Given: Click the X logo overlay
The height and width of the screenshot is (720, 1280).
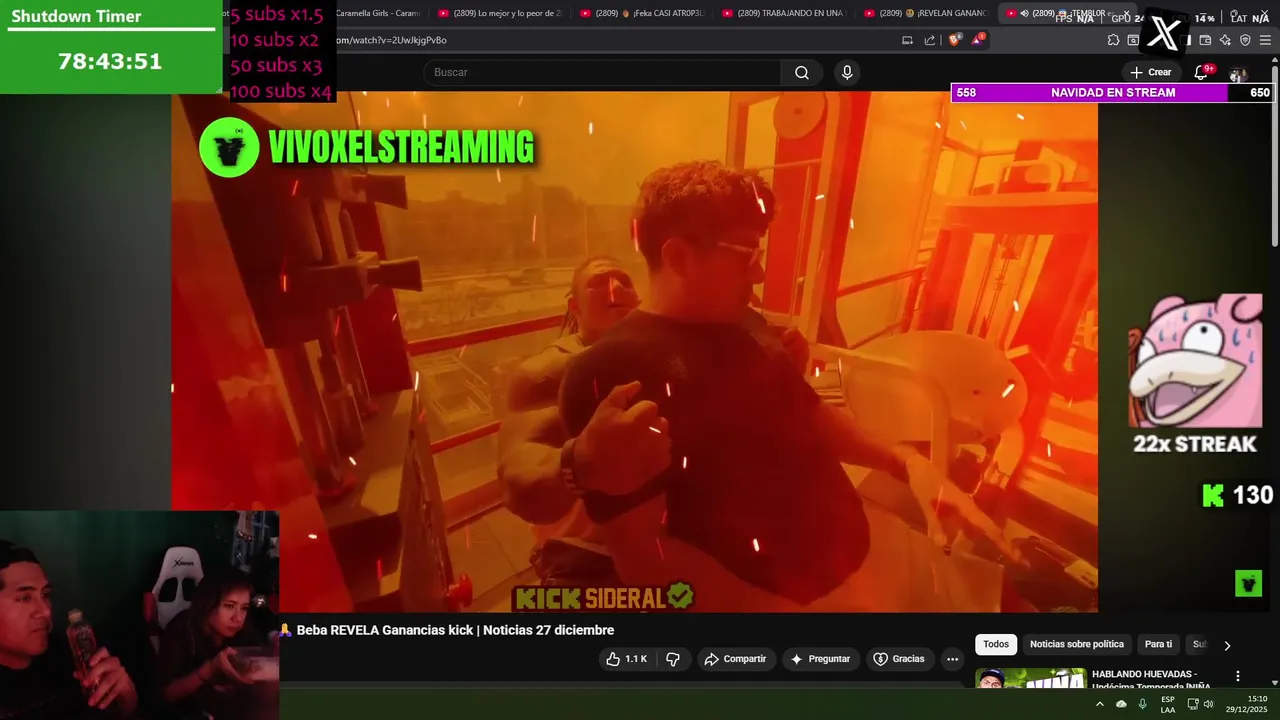Looking at the screenshot, I should tap(1164, 33).
